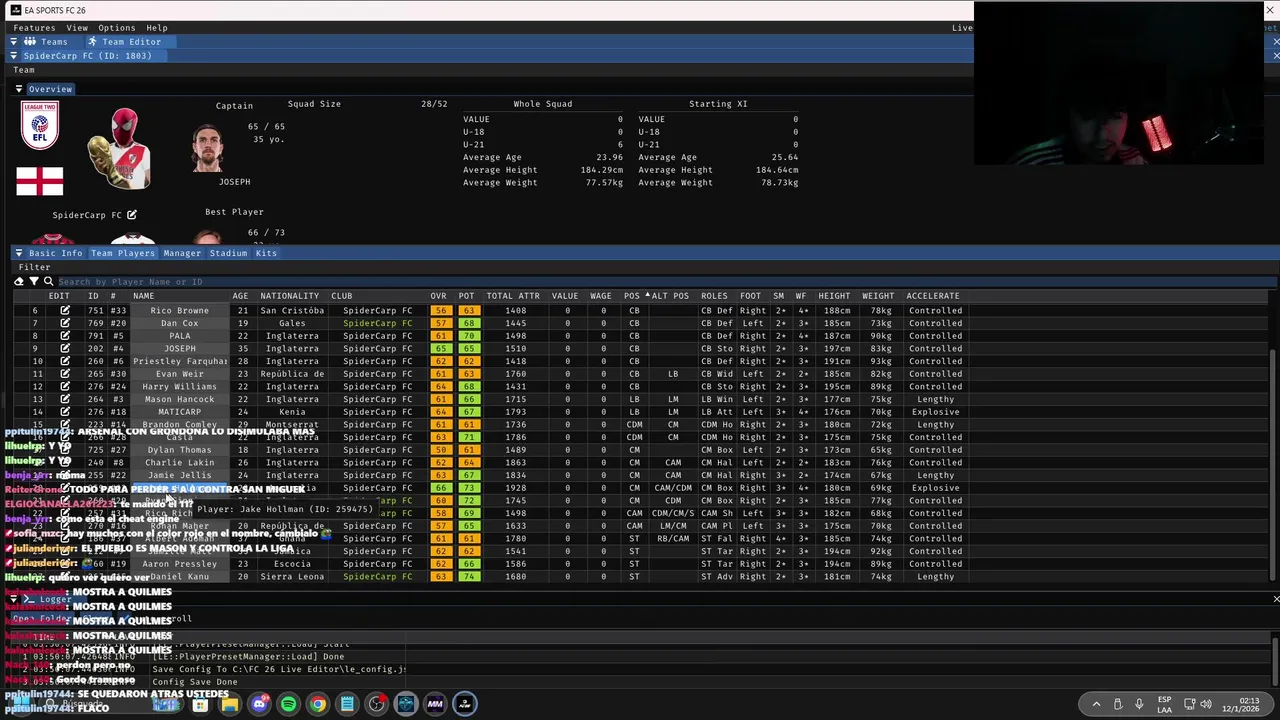Switch to Basic Info tab
This screenshot has width=1280, height=720.
pyautogui.click(x=56, y=253)
